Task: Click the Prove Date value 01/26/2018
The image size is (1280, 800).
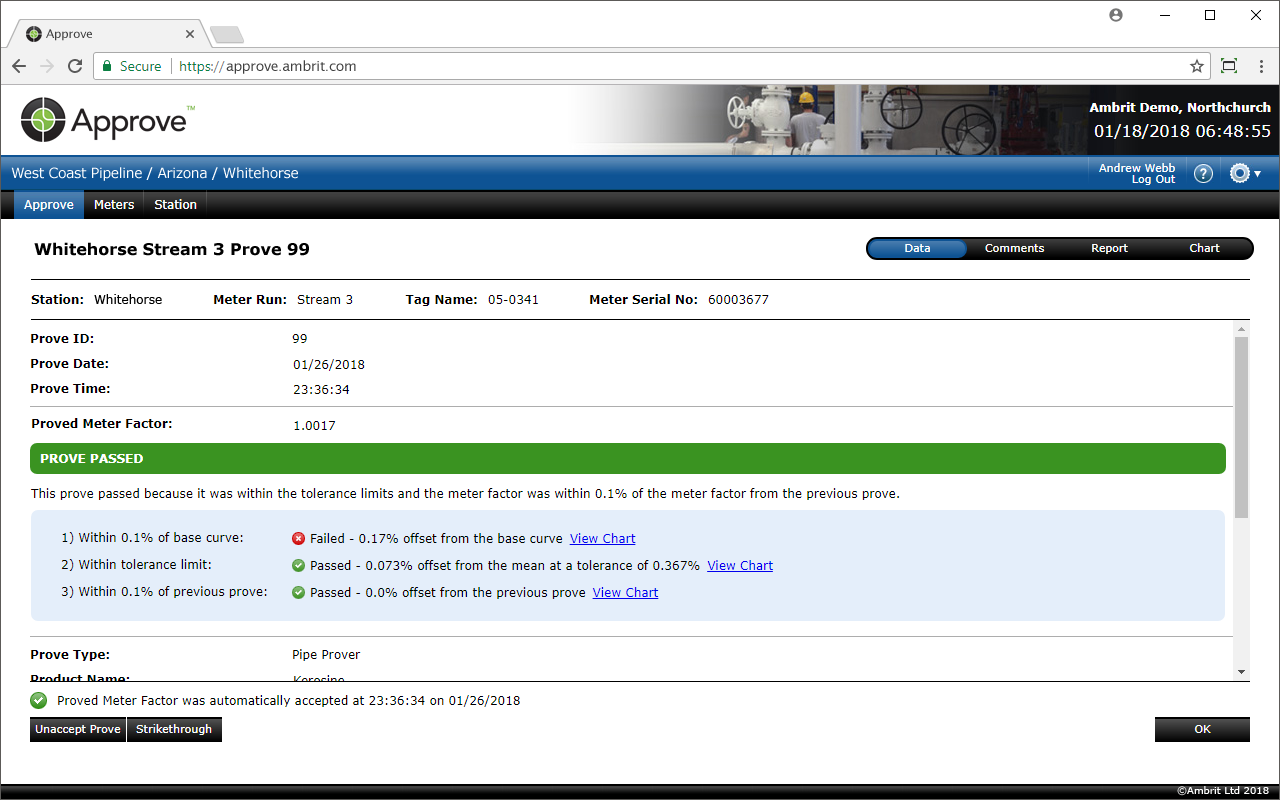Action: pyautogui.click(x=329, y=364)
